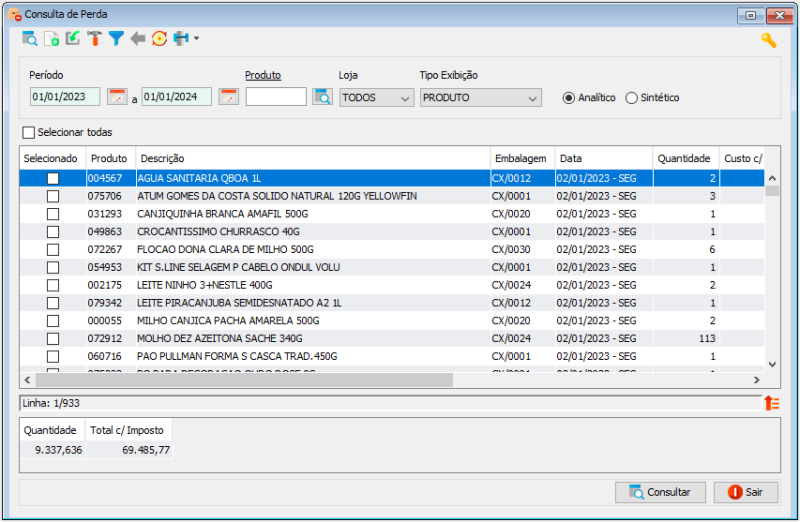The height and width of the screenshot is (522, 800).
Task: Open calendar for end date 01/01/2024
Action: point(229,96)
